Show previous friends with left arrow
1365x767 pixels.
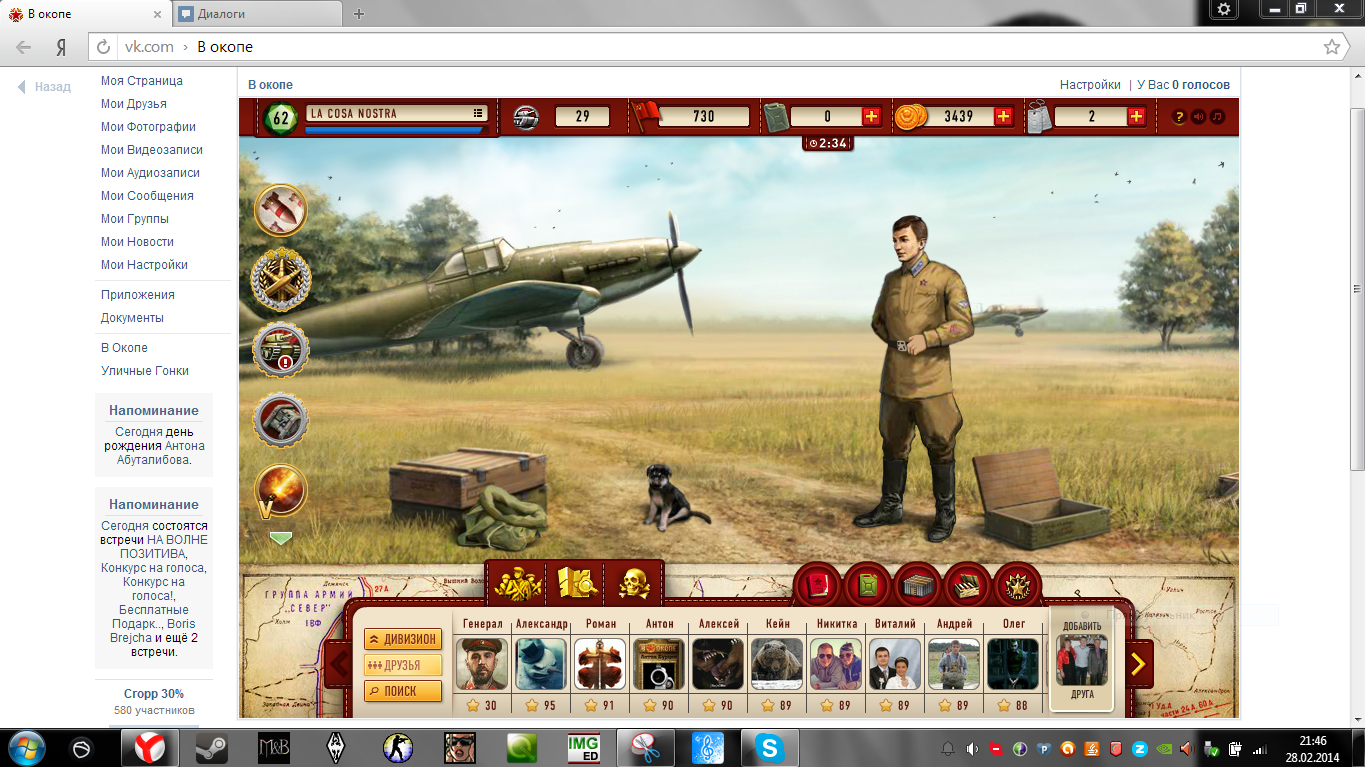(x=339, y=664)
